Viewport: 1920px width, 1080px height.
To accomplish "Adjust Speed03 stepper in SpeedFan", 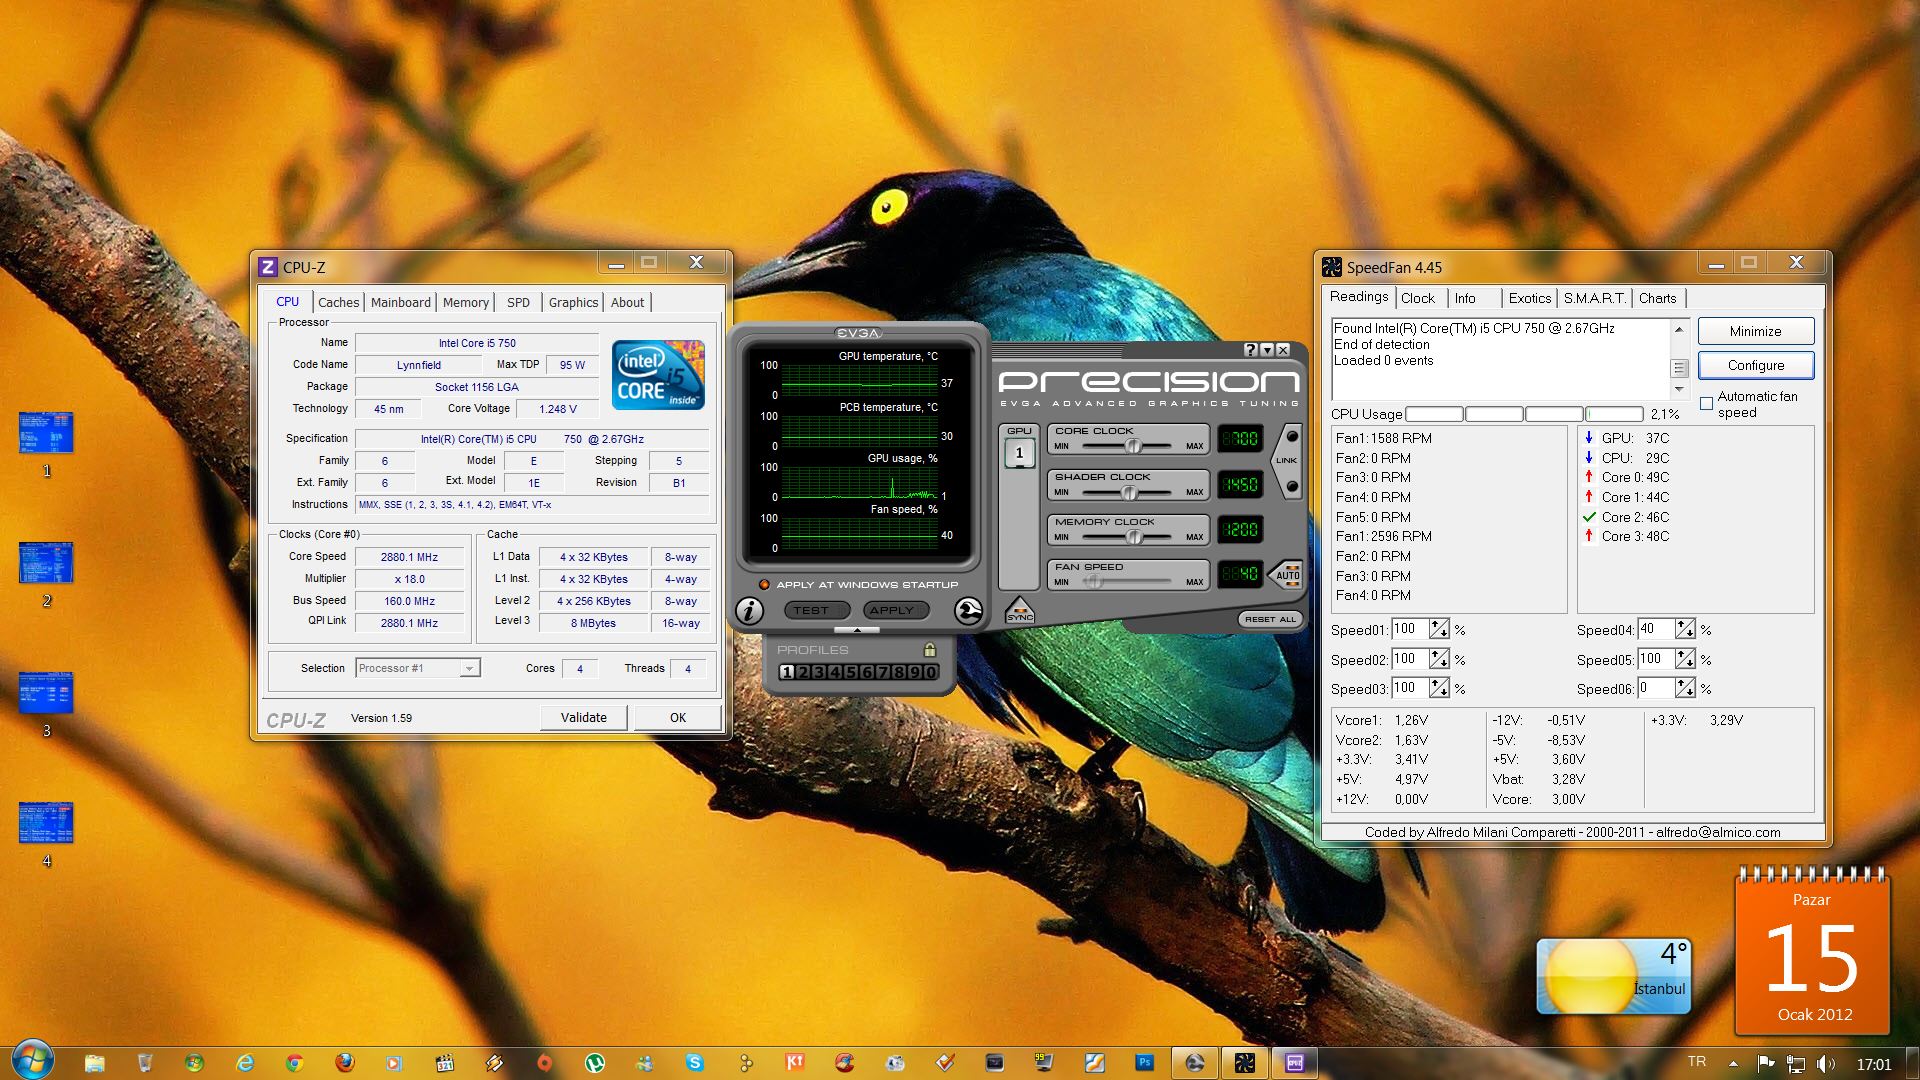I will pos(1438,688).
